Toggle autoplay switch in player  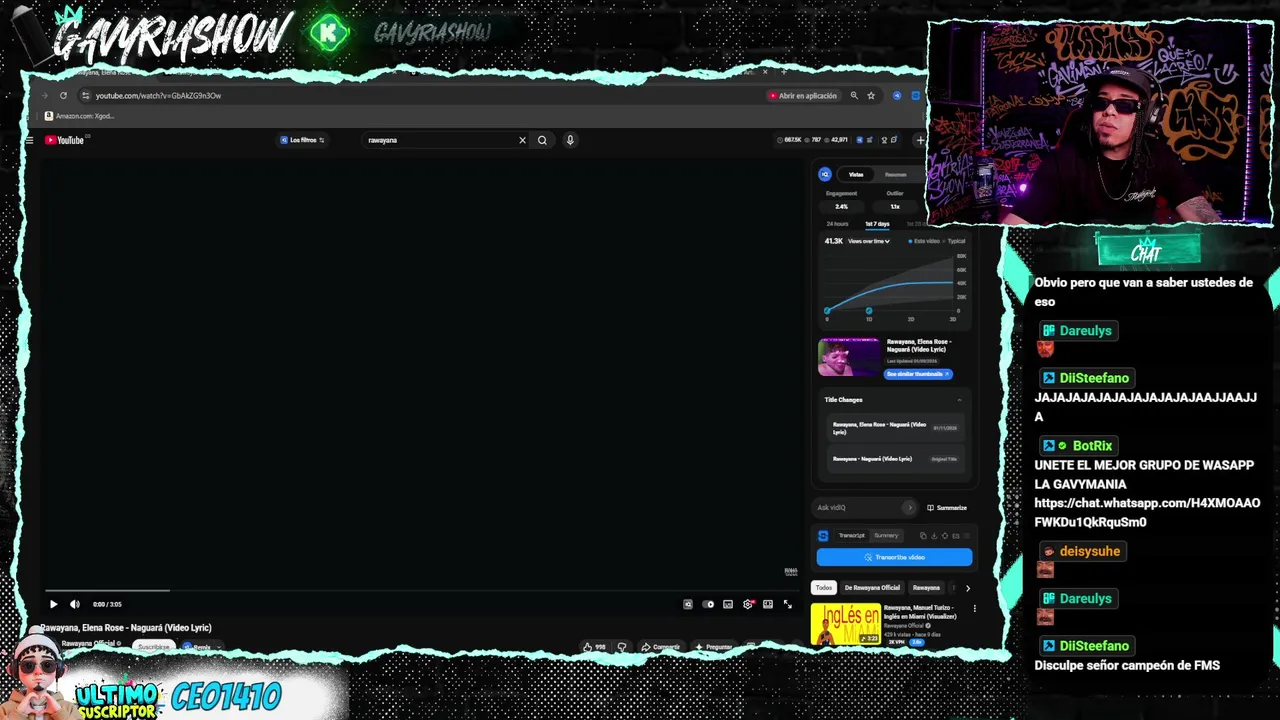tap(708, 604)
